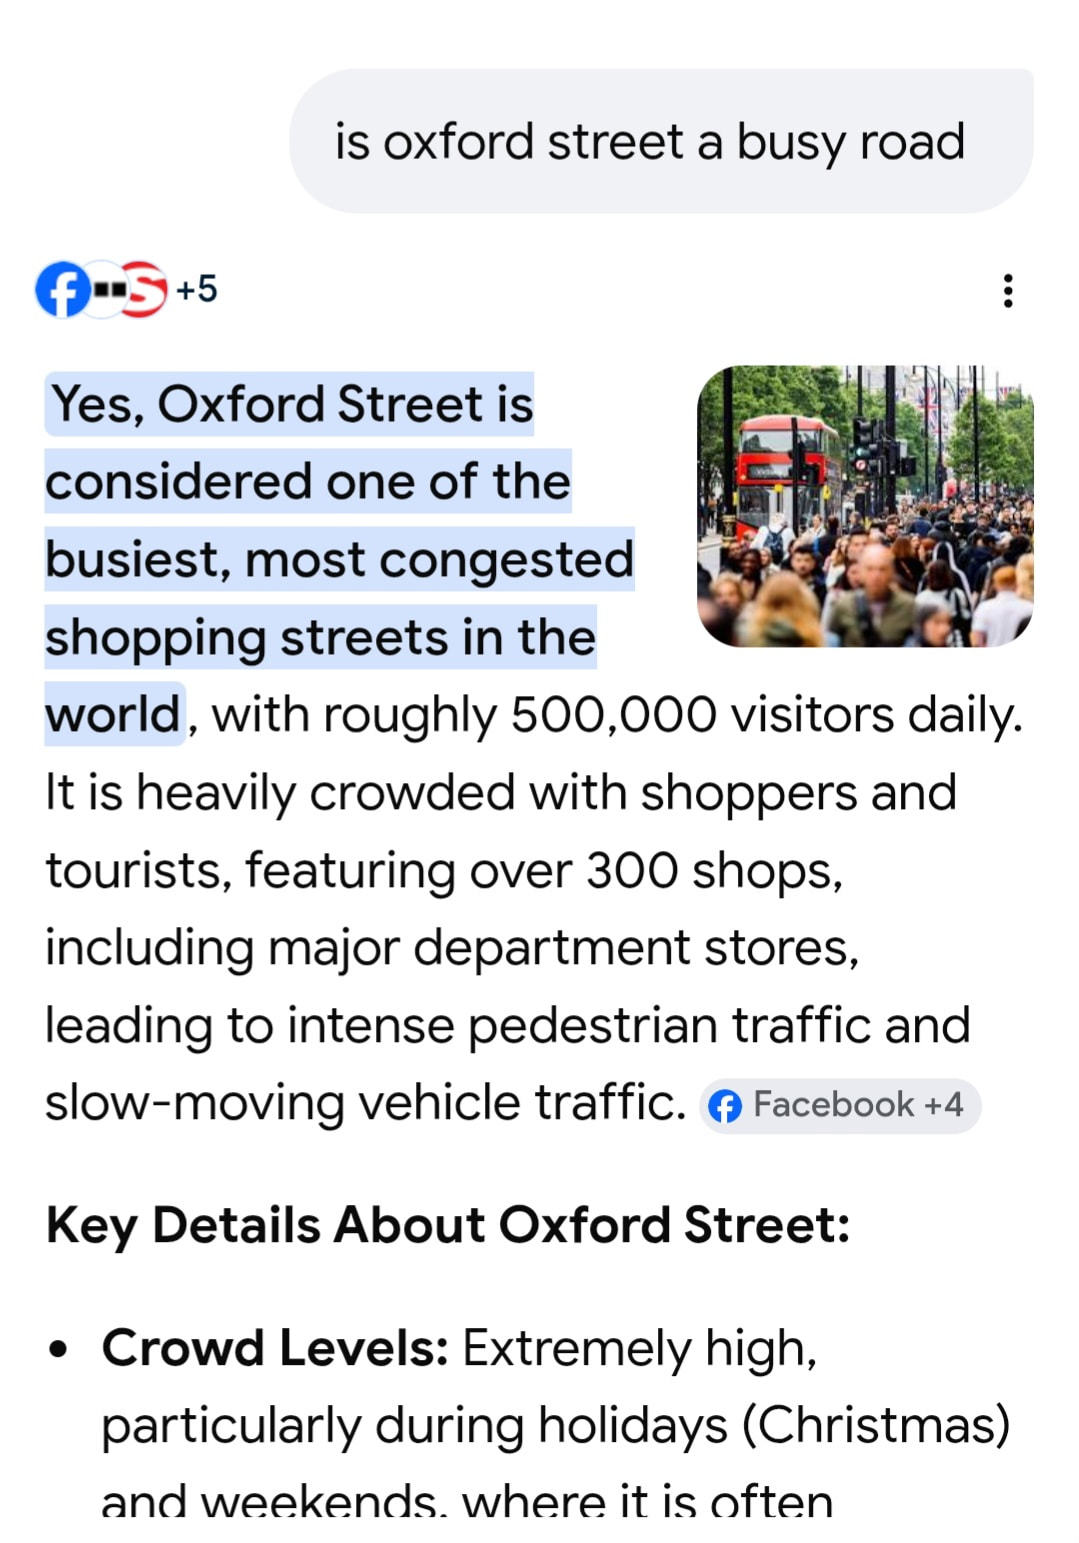The image size is (1079, 1543).
Task: Click highlighted phrase 'shopping streets in the'
Action: point(320,637)
